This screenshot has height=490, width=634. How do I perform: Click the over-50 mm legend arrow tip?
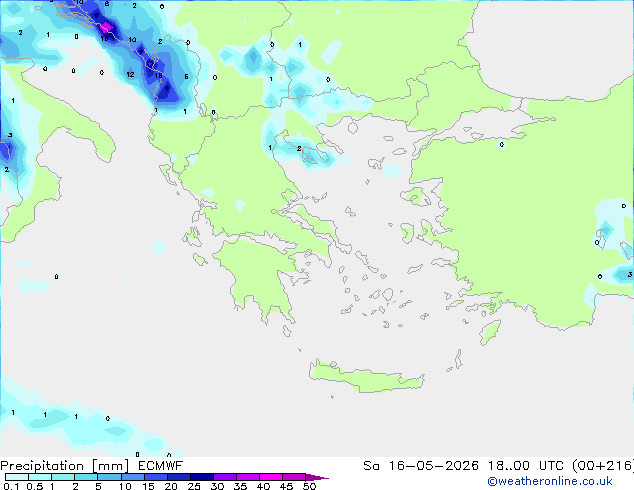click(317, 477)
